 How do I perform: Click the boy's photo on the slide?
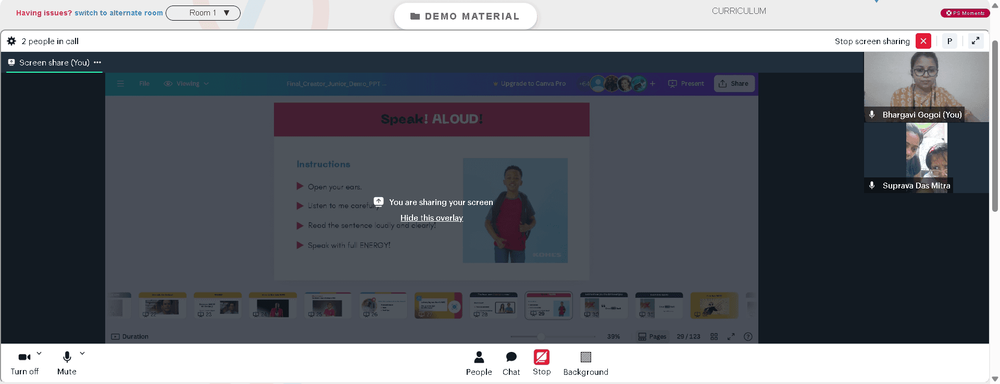[515, 210]
